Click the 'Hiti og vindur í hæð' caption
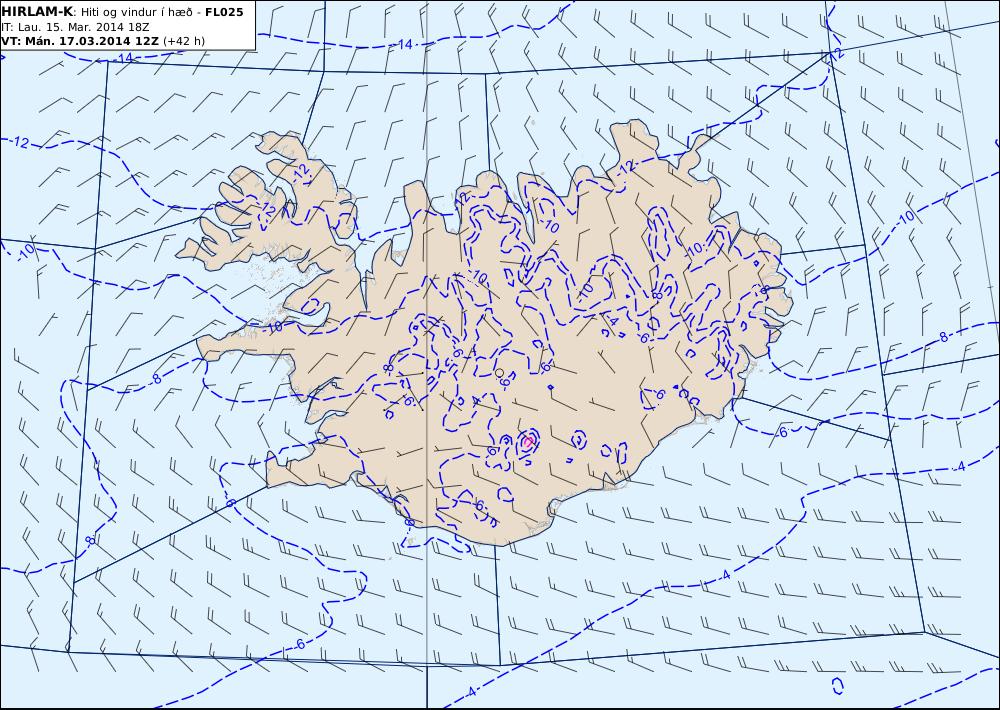Viewport: 1000px width, 710px height. [x=136, y=12]
